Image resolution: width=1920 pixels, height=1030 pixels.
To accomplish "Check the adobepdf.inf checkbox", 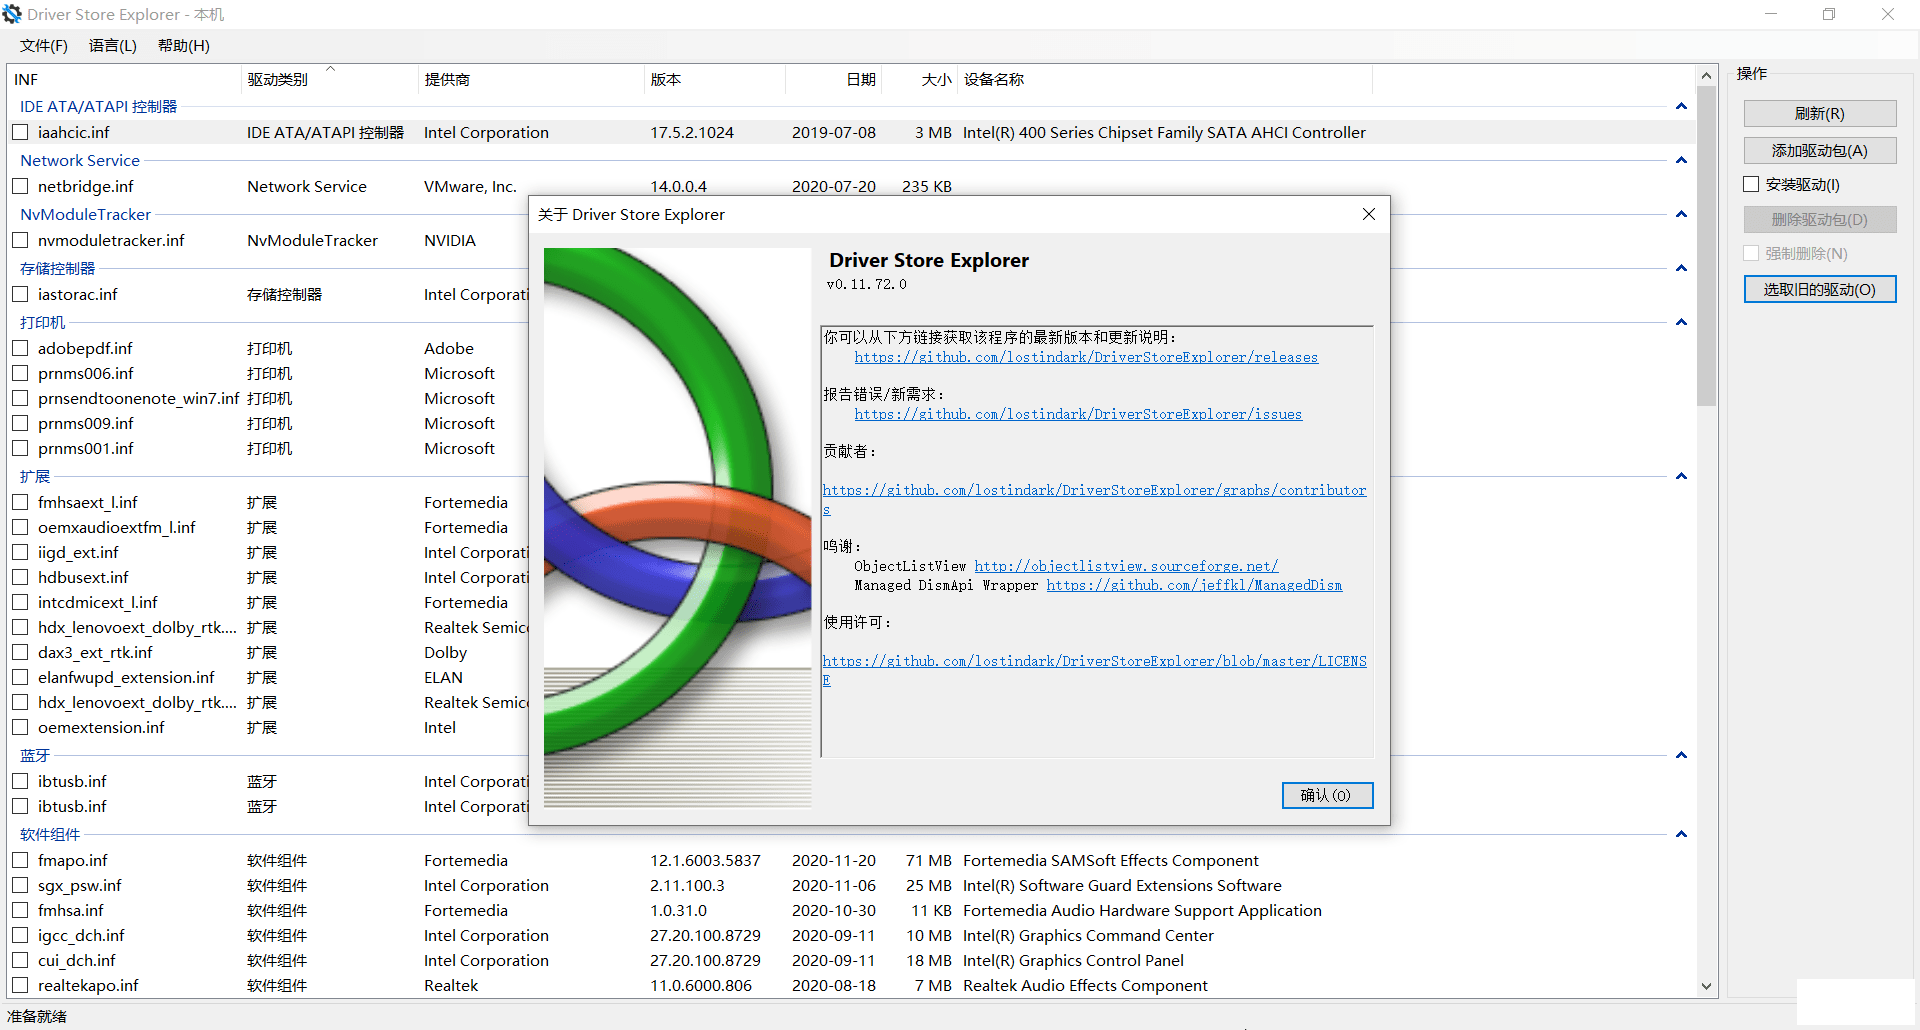I will [x=20, y=348].
